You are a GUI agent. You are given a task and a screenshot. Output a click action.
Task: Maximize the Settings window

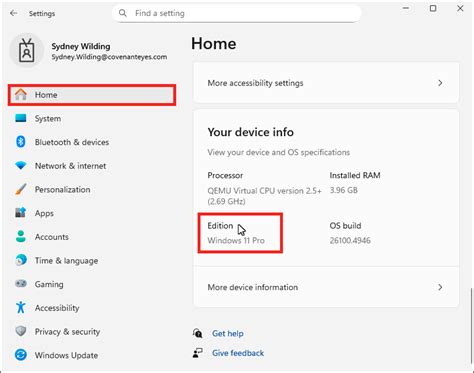[x=433, y=8]
